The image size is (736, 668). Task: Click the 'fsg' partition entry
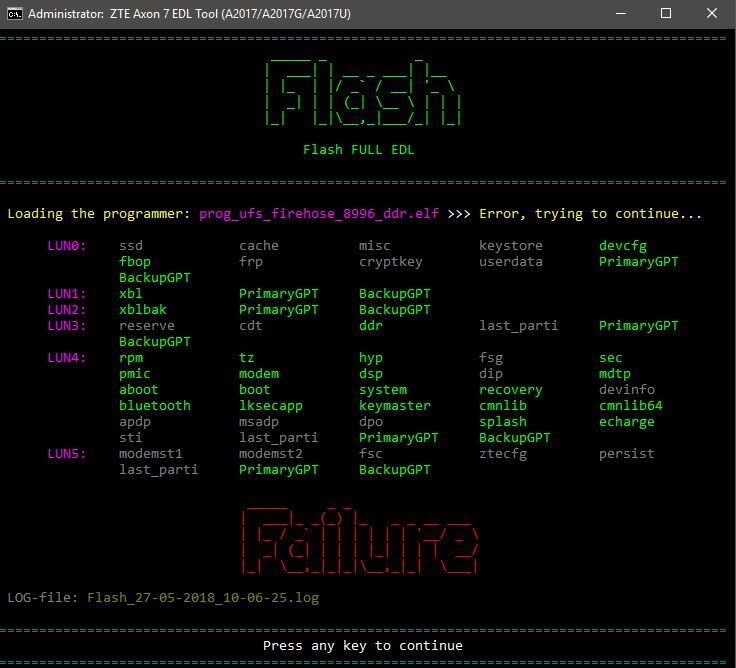[491, 358]
